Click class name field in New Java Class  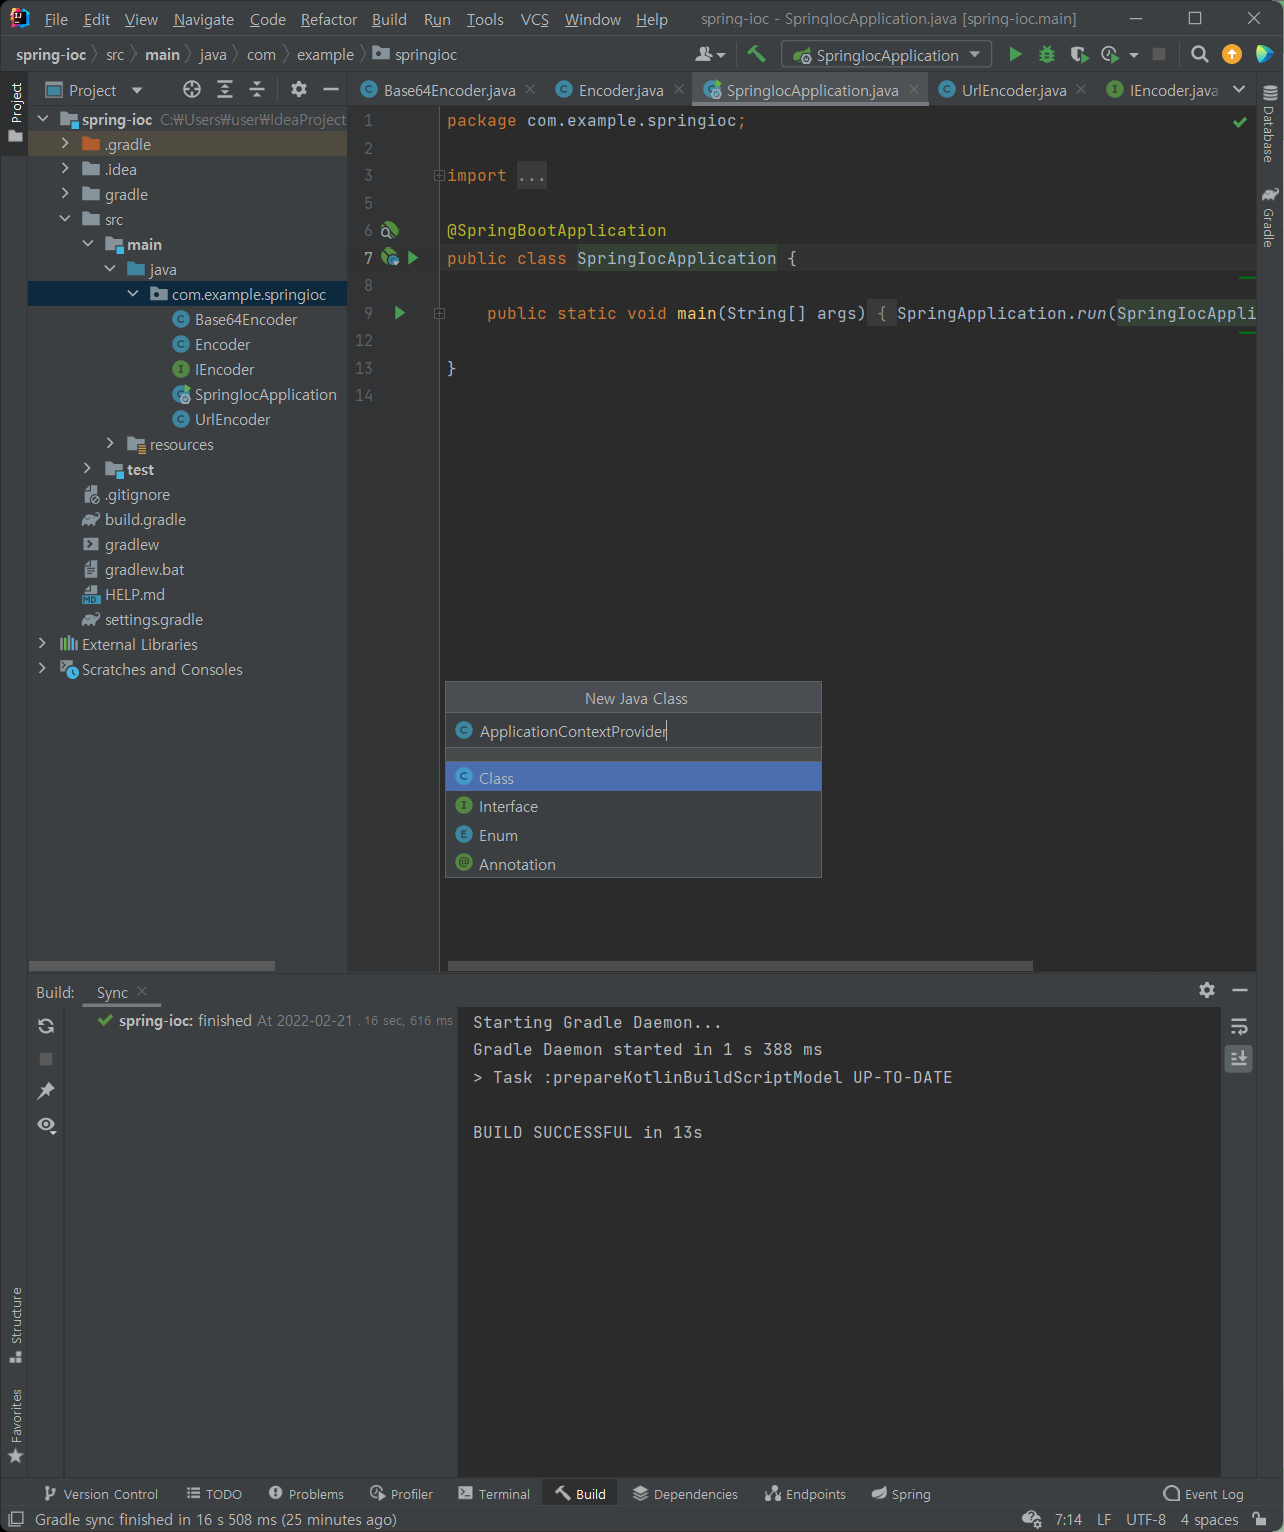[x=633, y=731]
